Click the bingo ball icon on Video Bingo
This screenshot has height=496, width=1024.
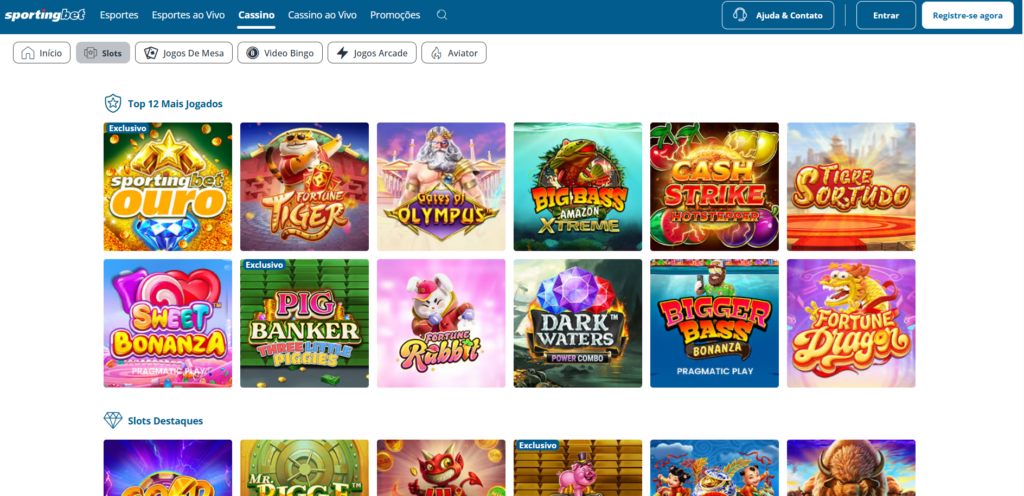[x=252, y=53]
